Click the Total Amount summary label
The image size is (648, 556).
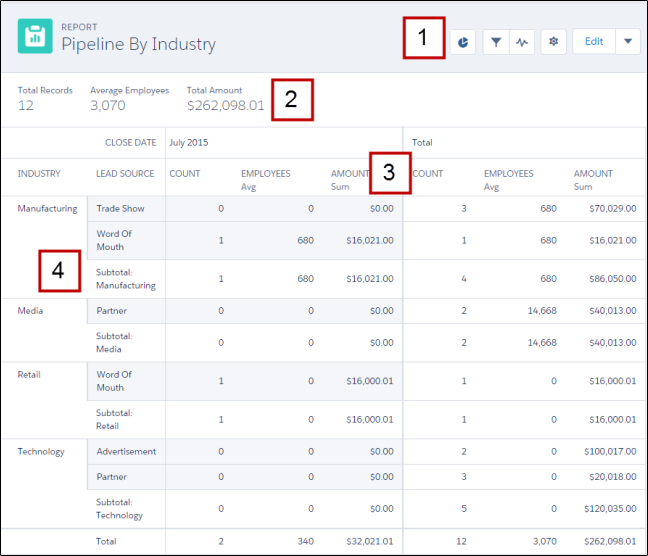pos(214,91)
